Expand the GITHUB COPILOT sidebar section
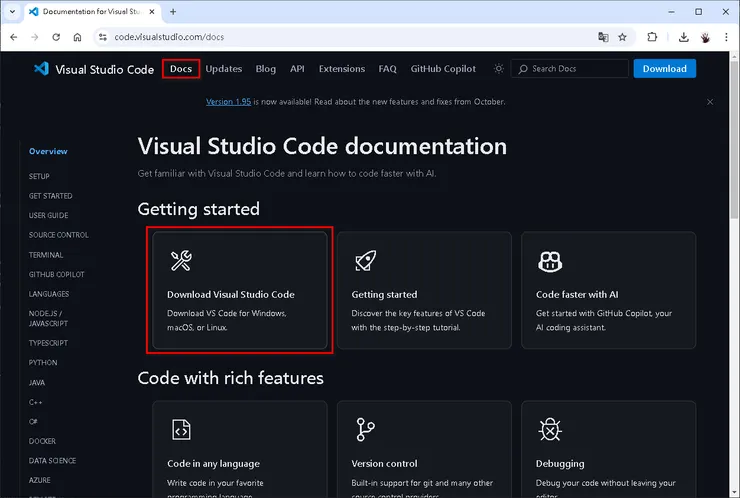Screen dimensions: 740x498 [x=57, y=274]
